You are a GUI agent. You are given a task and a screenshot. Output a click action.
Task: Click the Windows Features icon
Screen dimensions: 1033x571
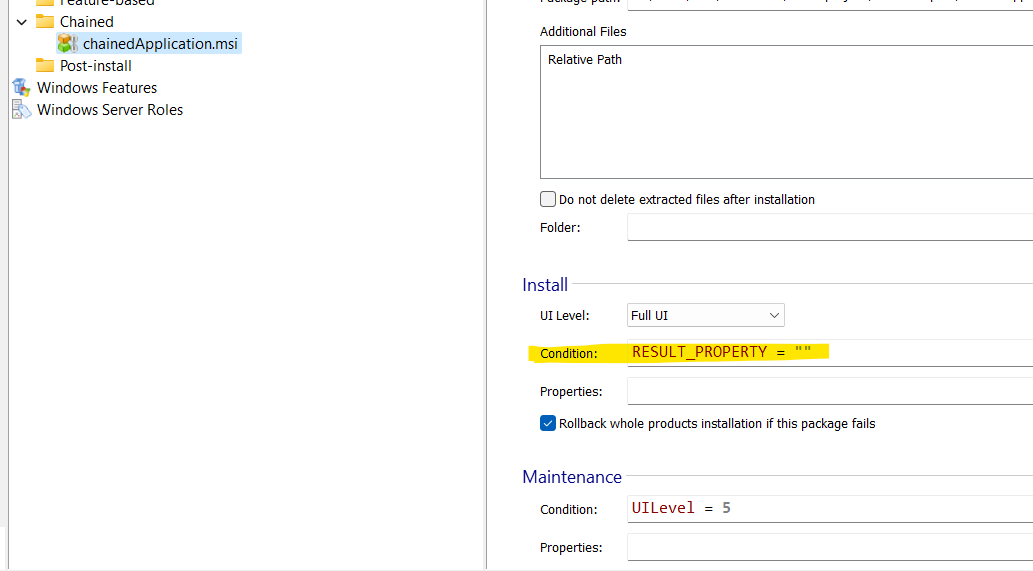click(x=22, y=87)
